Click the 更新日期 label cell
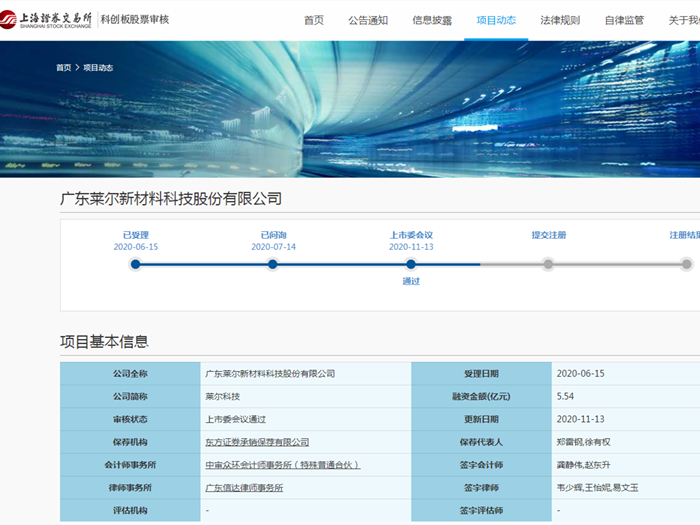 click(481, 419)
